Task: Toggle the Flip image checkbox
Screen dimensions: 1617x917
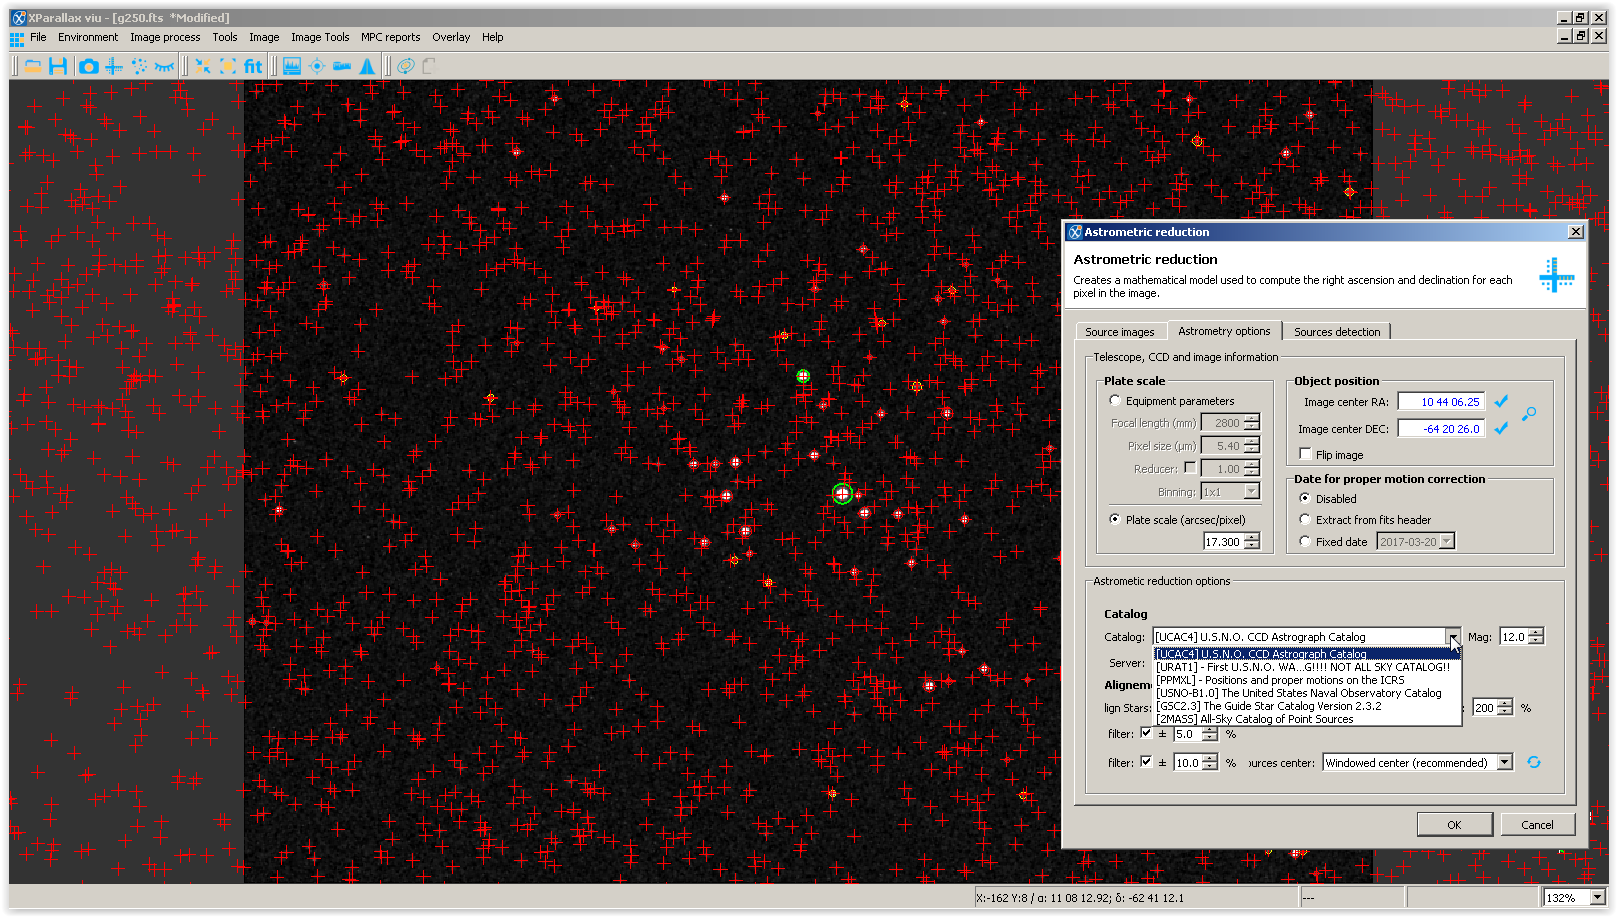Action: pos(1305,454)
